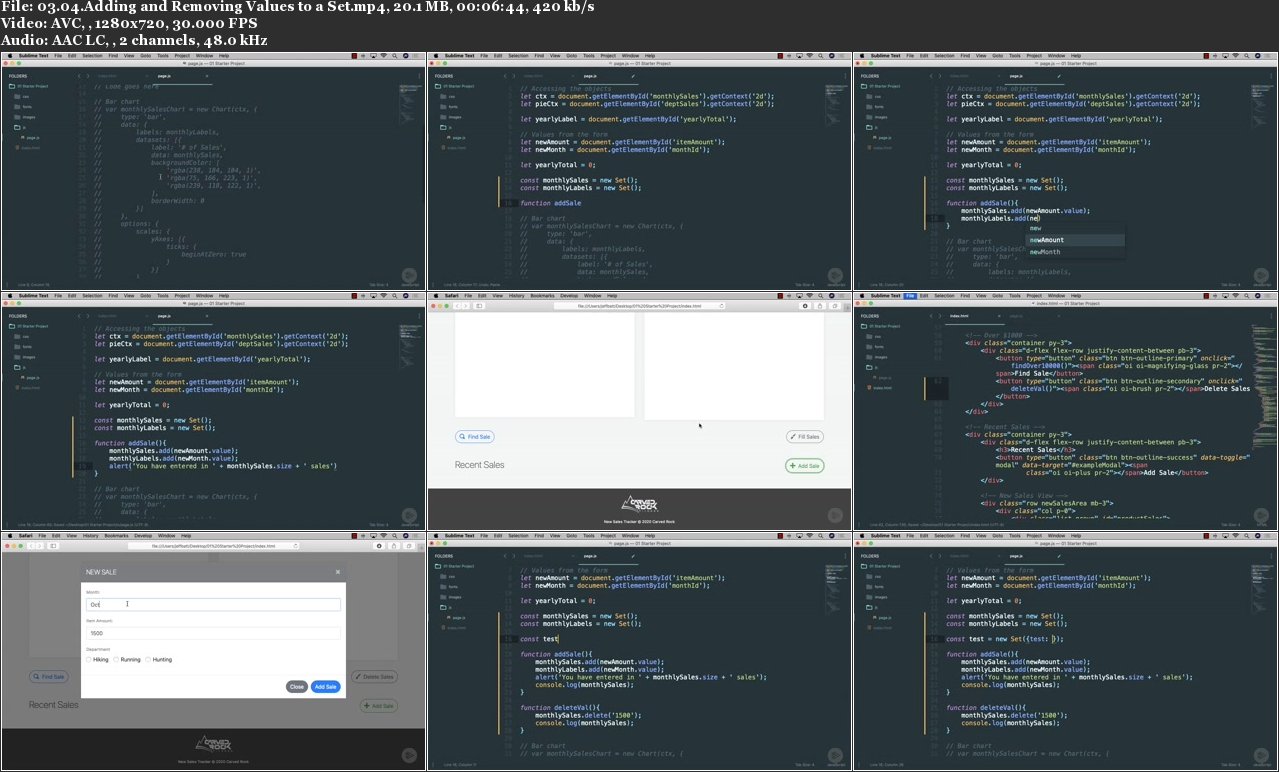Switch to index.html tab in the HTML editor frame

tap(961, 315)
